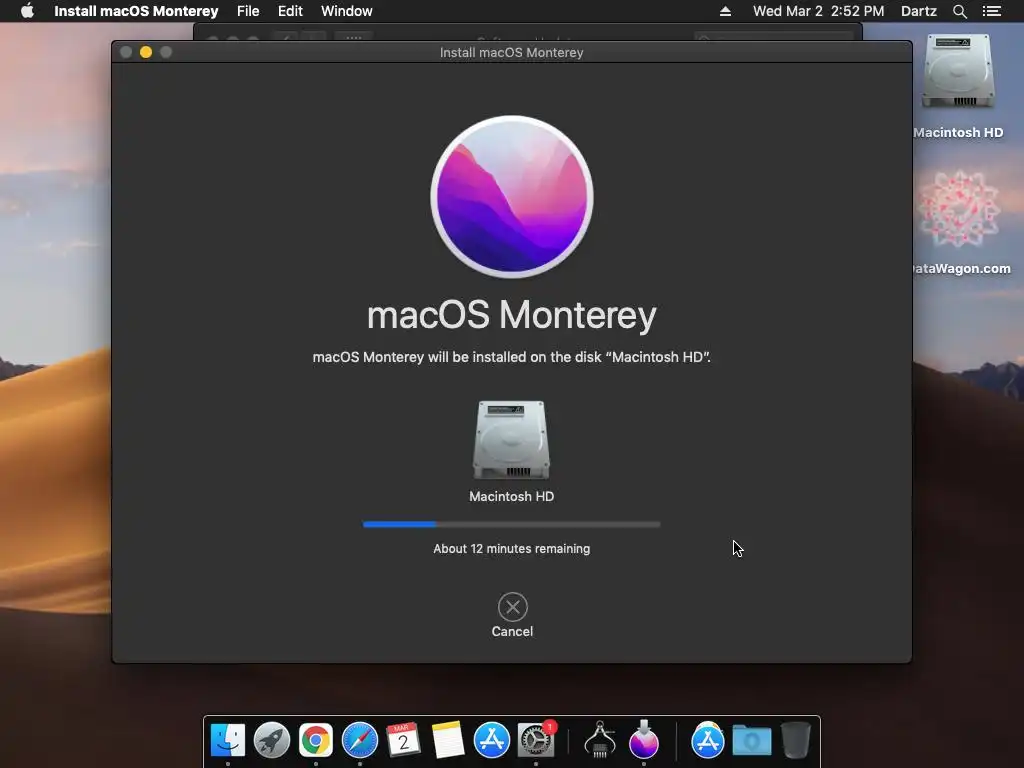Click the 'Macintosh HD' label under disk
Image resolution: width=1024 pixels, height=768 pixels.
(x=511, y=496)
